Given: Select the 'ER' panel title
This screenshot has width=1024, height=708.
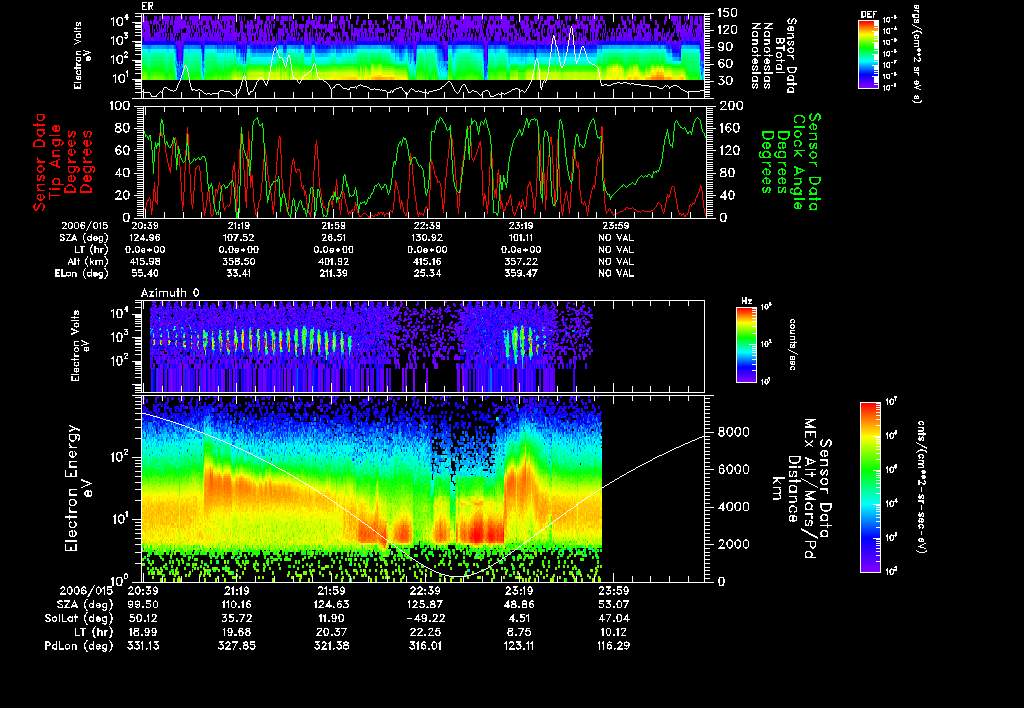Looking at the screenshot, I should (x=147, y=7).
